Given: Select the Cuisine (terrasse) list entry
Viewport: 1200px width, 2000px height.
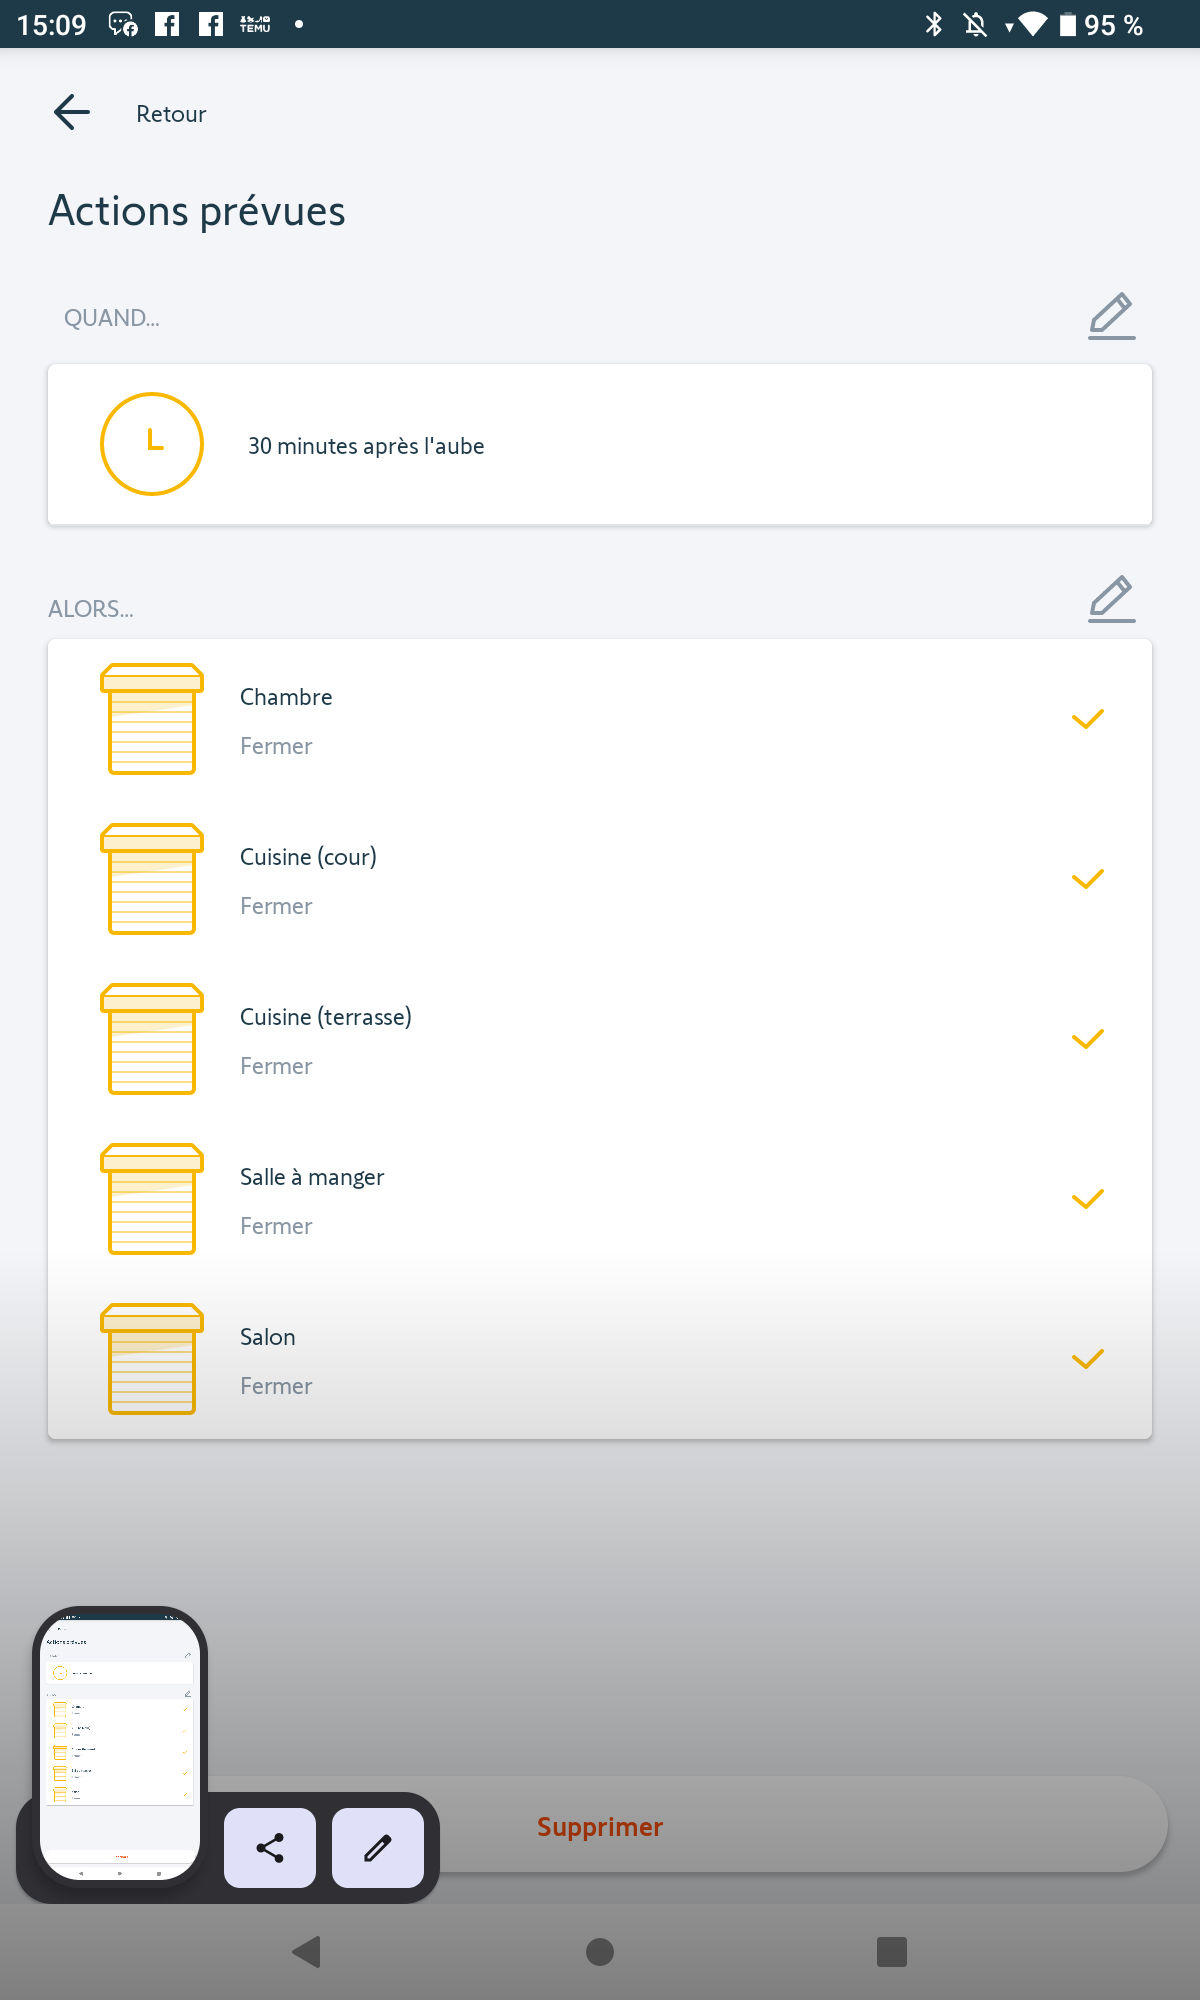Looking at the screenshot, I should pos(600,1040).
